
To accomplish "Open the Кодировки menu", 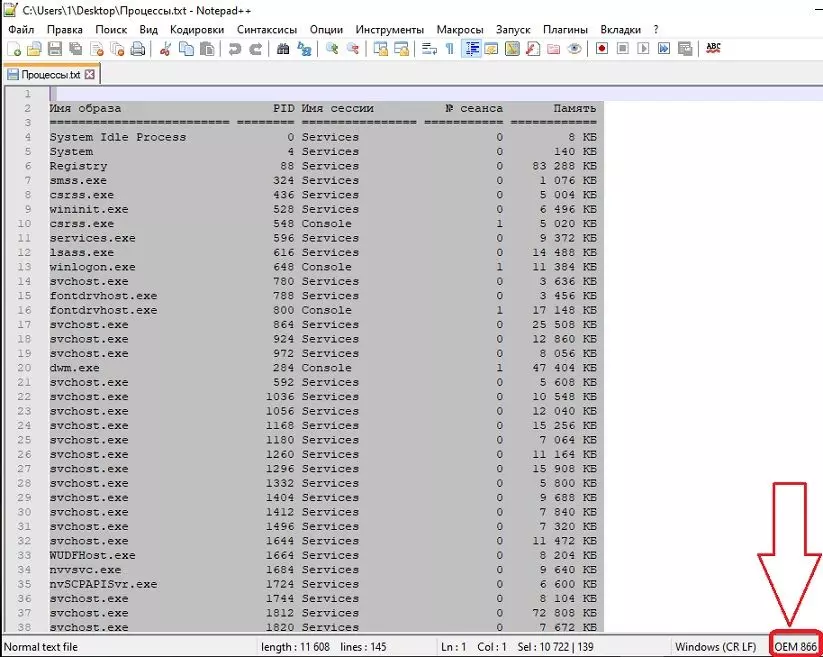I will [197, 30].
